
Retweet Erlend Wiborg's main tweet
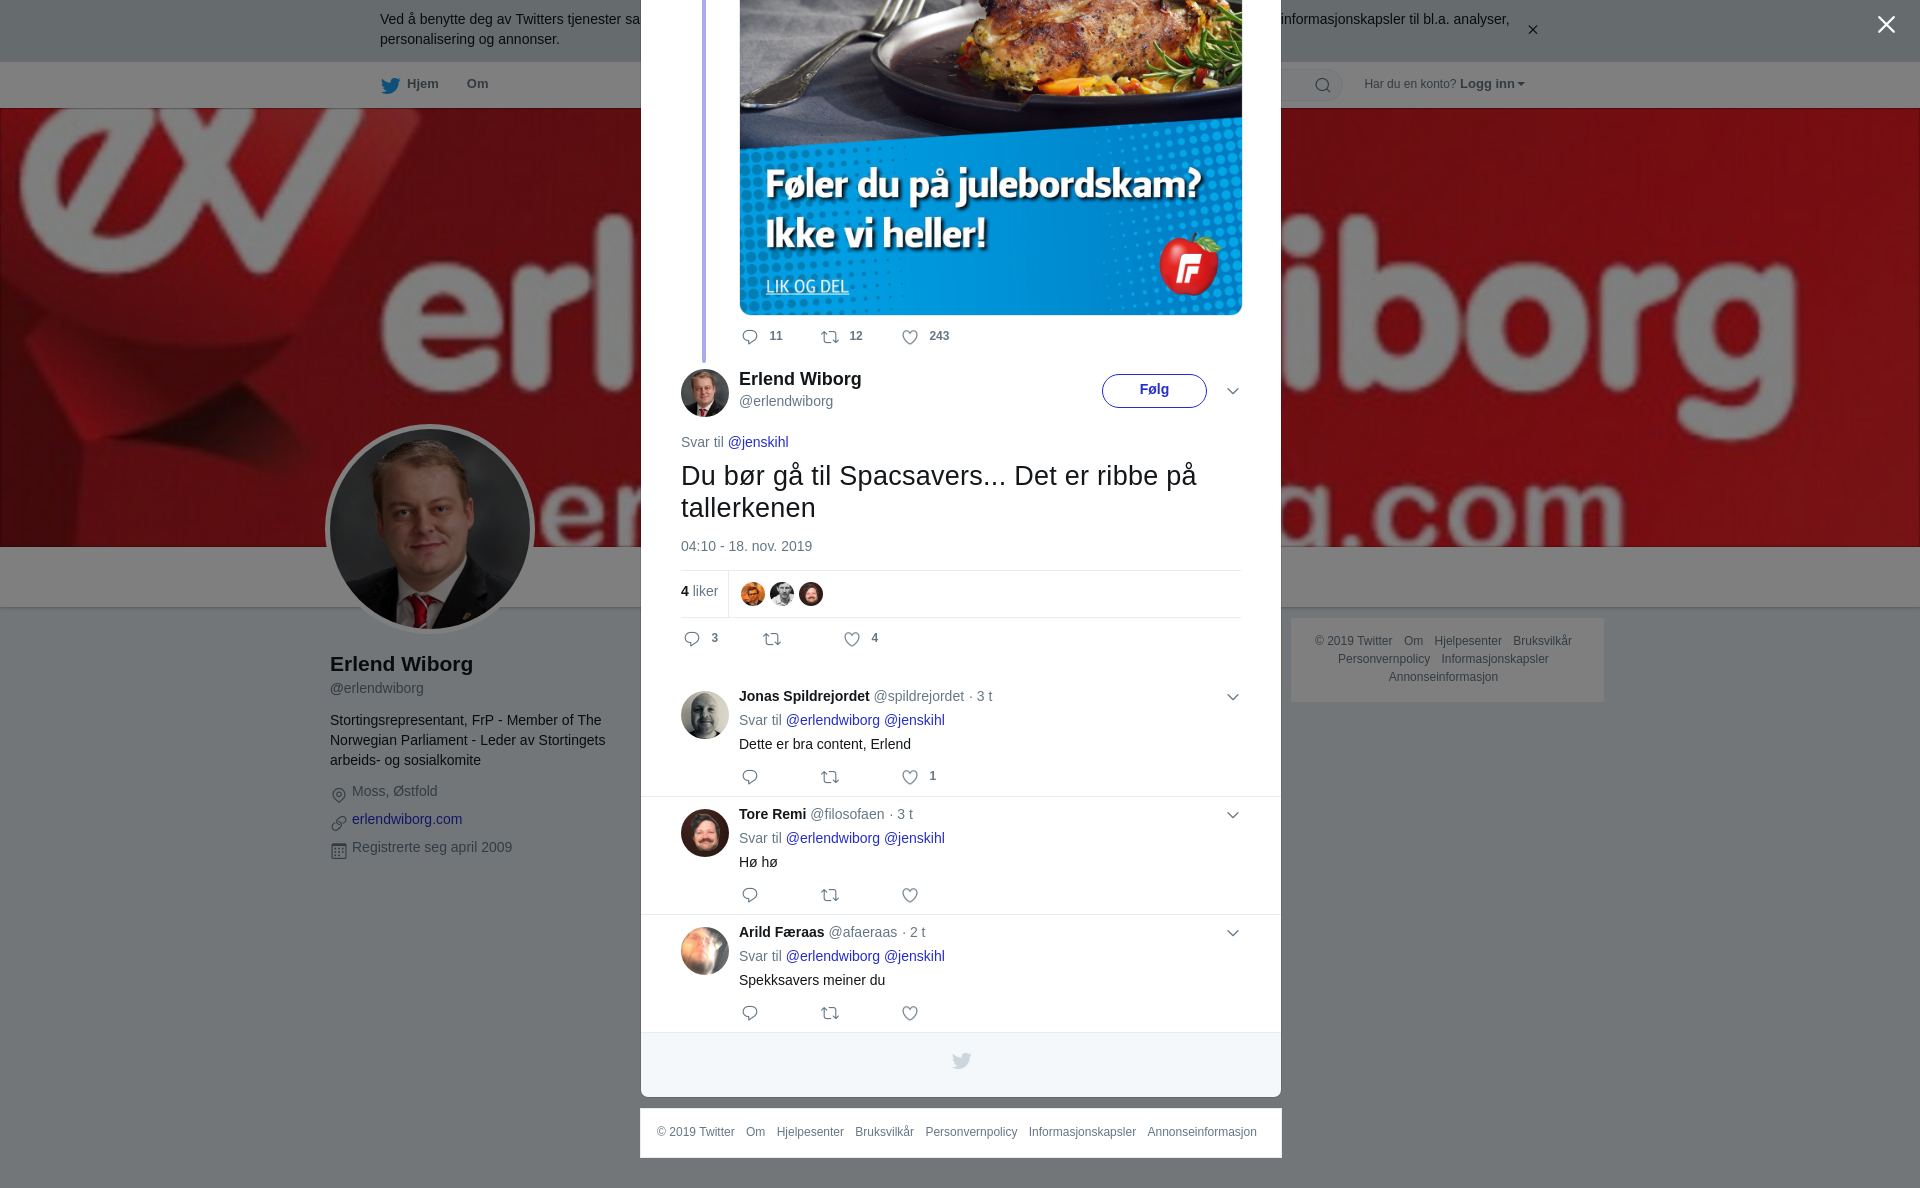pos(772,639)
